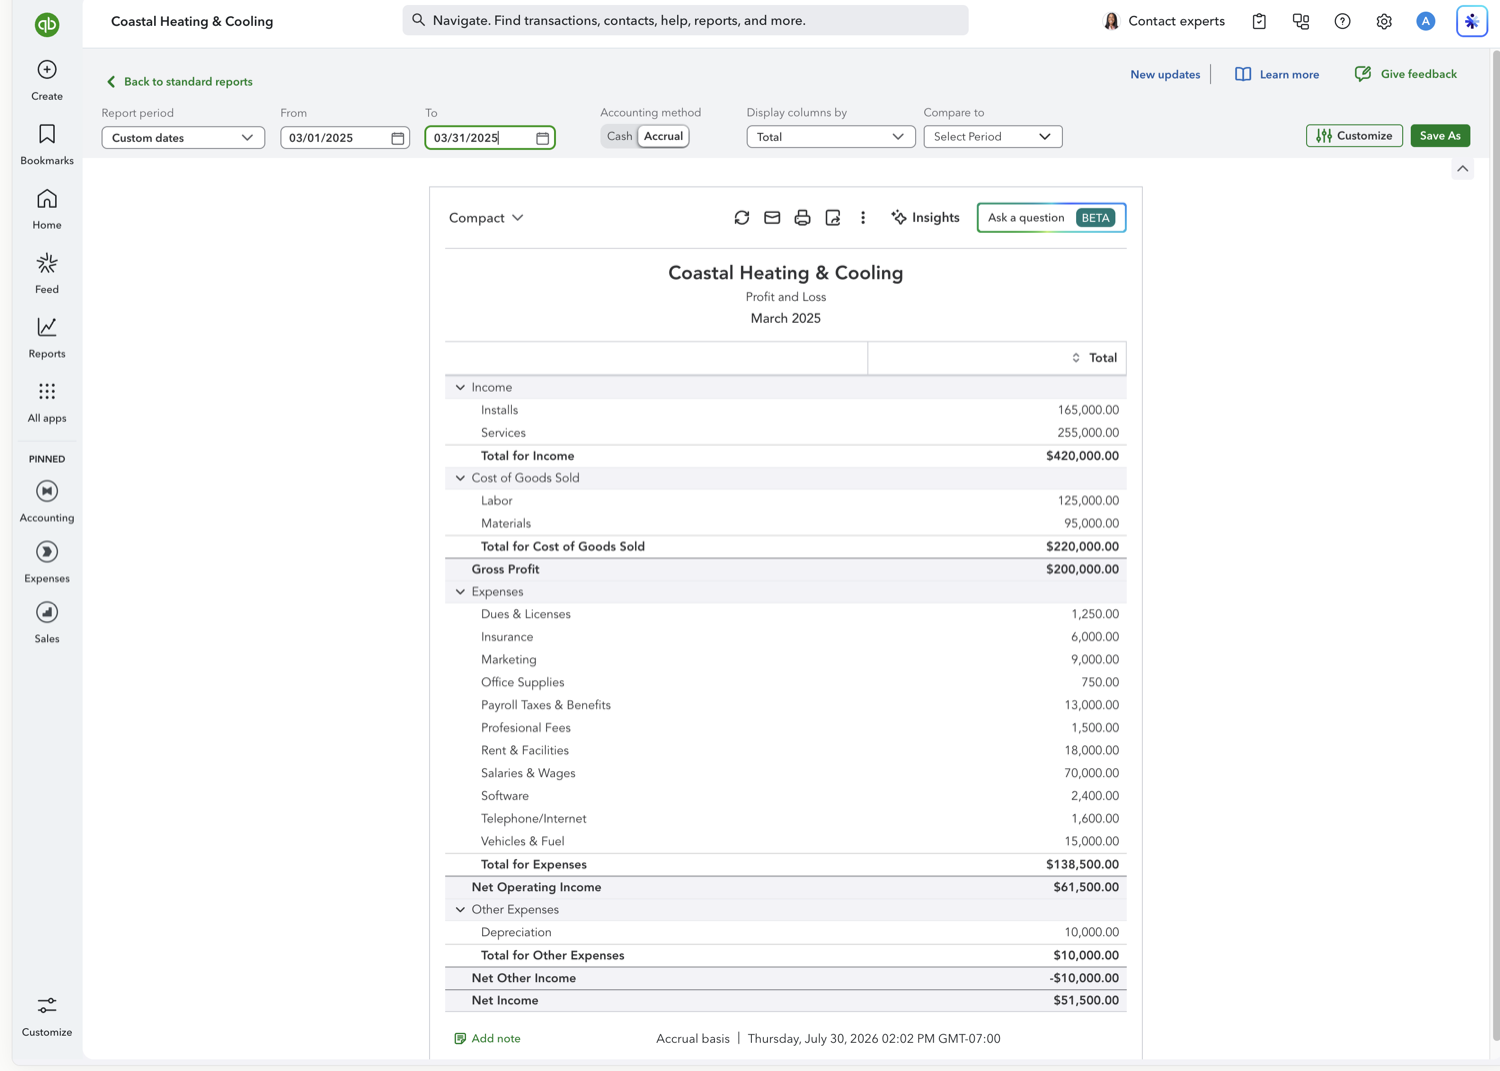Open the Compact view dropdown
Screen dimensions: 1500x1071
486,218
